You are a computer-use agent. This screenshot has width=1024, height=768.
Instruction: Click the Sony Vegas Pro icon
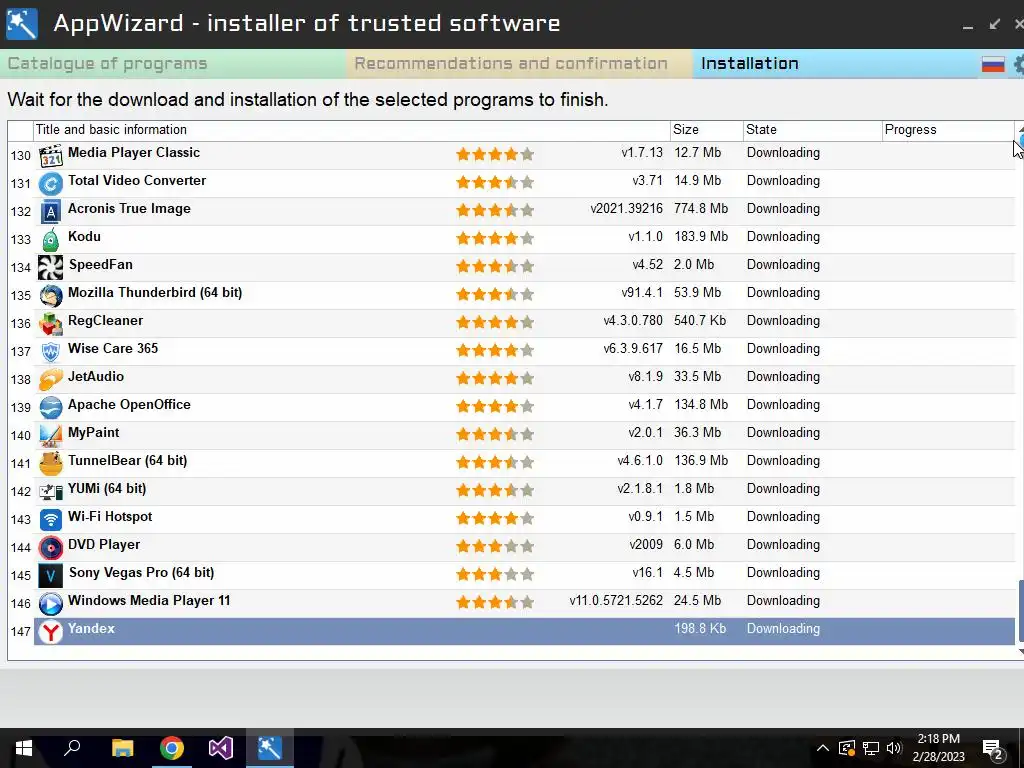pos(50,575)
